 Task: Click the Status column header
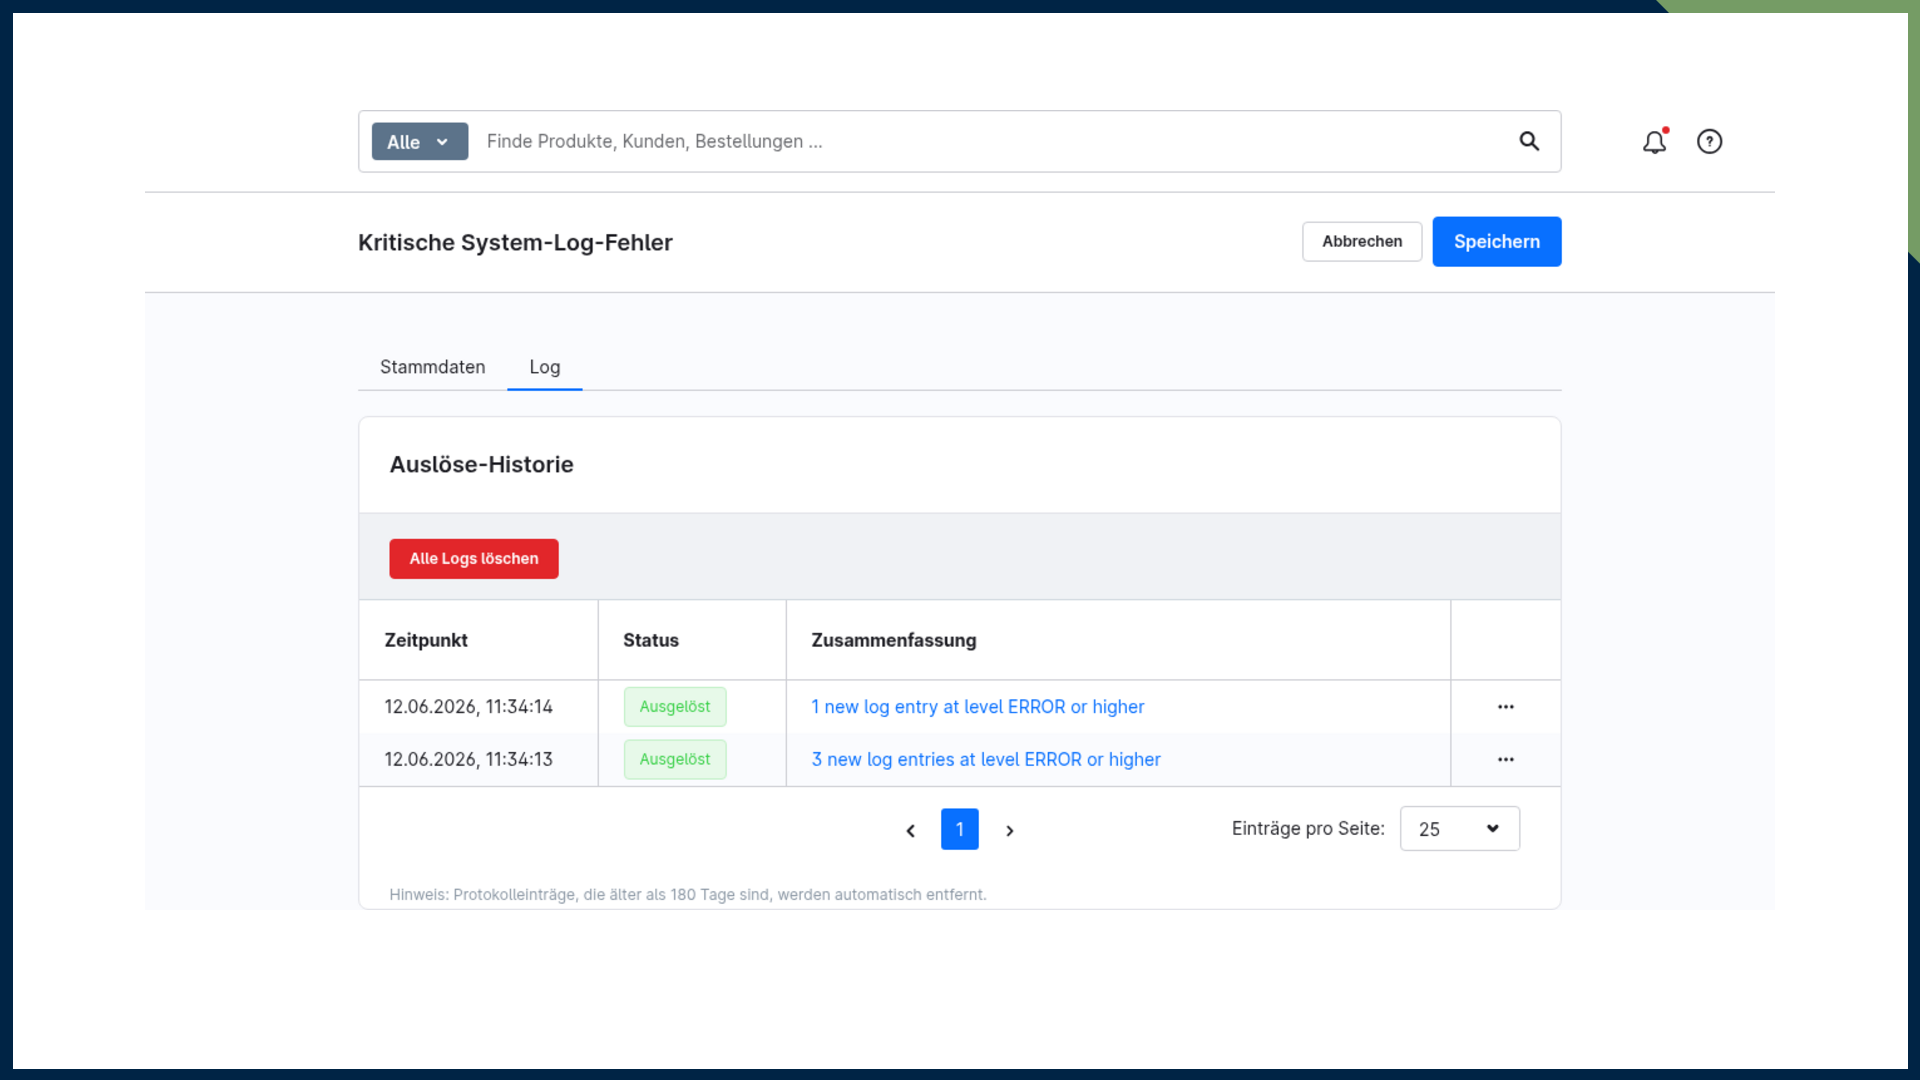pos(651,640)
